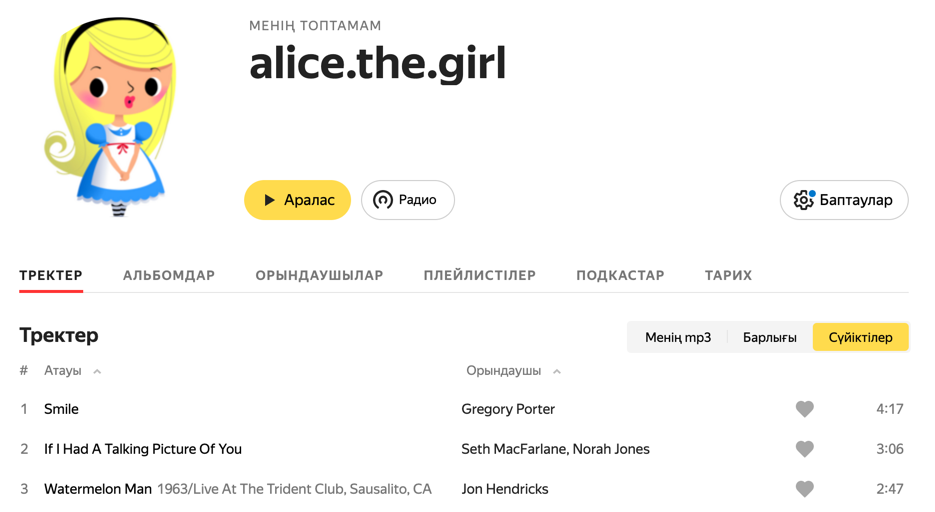The height and width of the screenshot is (512, 935).
Task: Open artist Gregory Porter link
Action: pos(508,409)
